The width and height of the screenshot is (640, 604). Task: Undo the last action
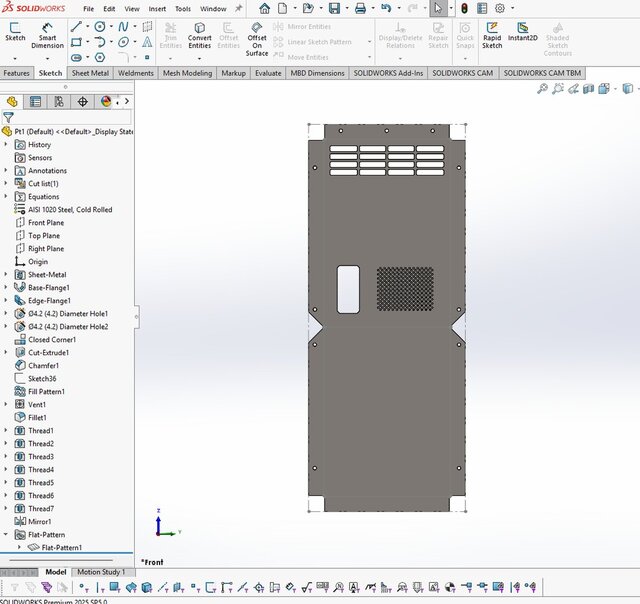point(386,8)
